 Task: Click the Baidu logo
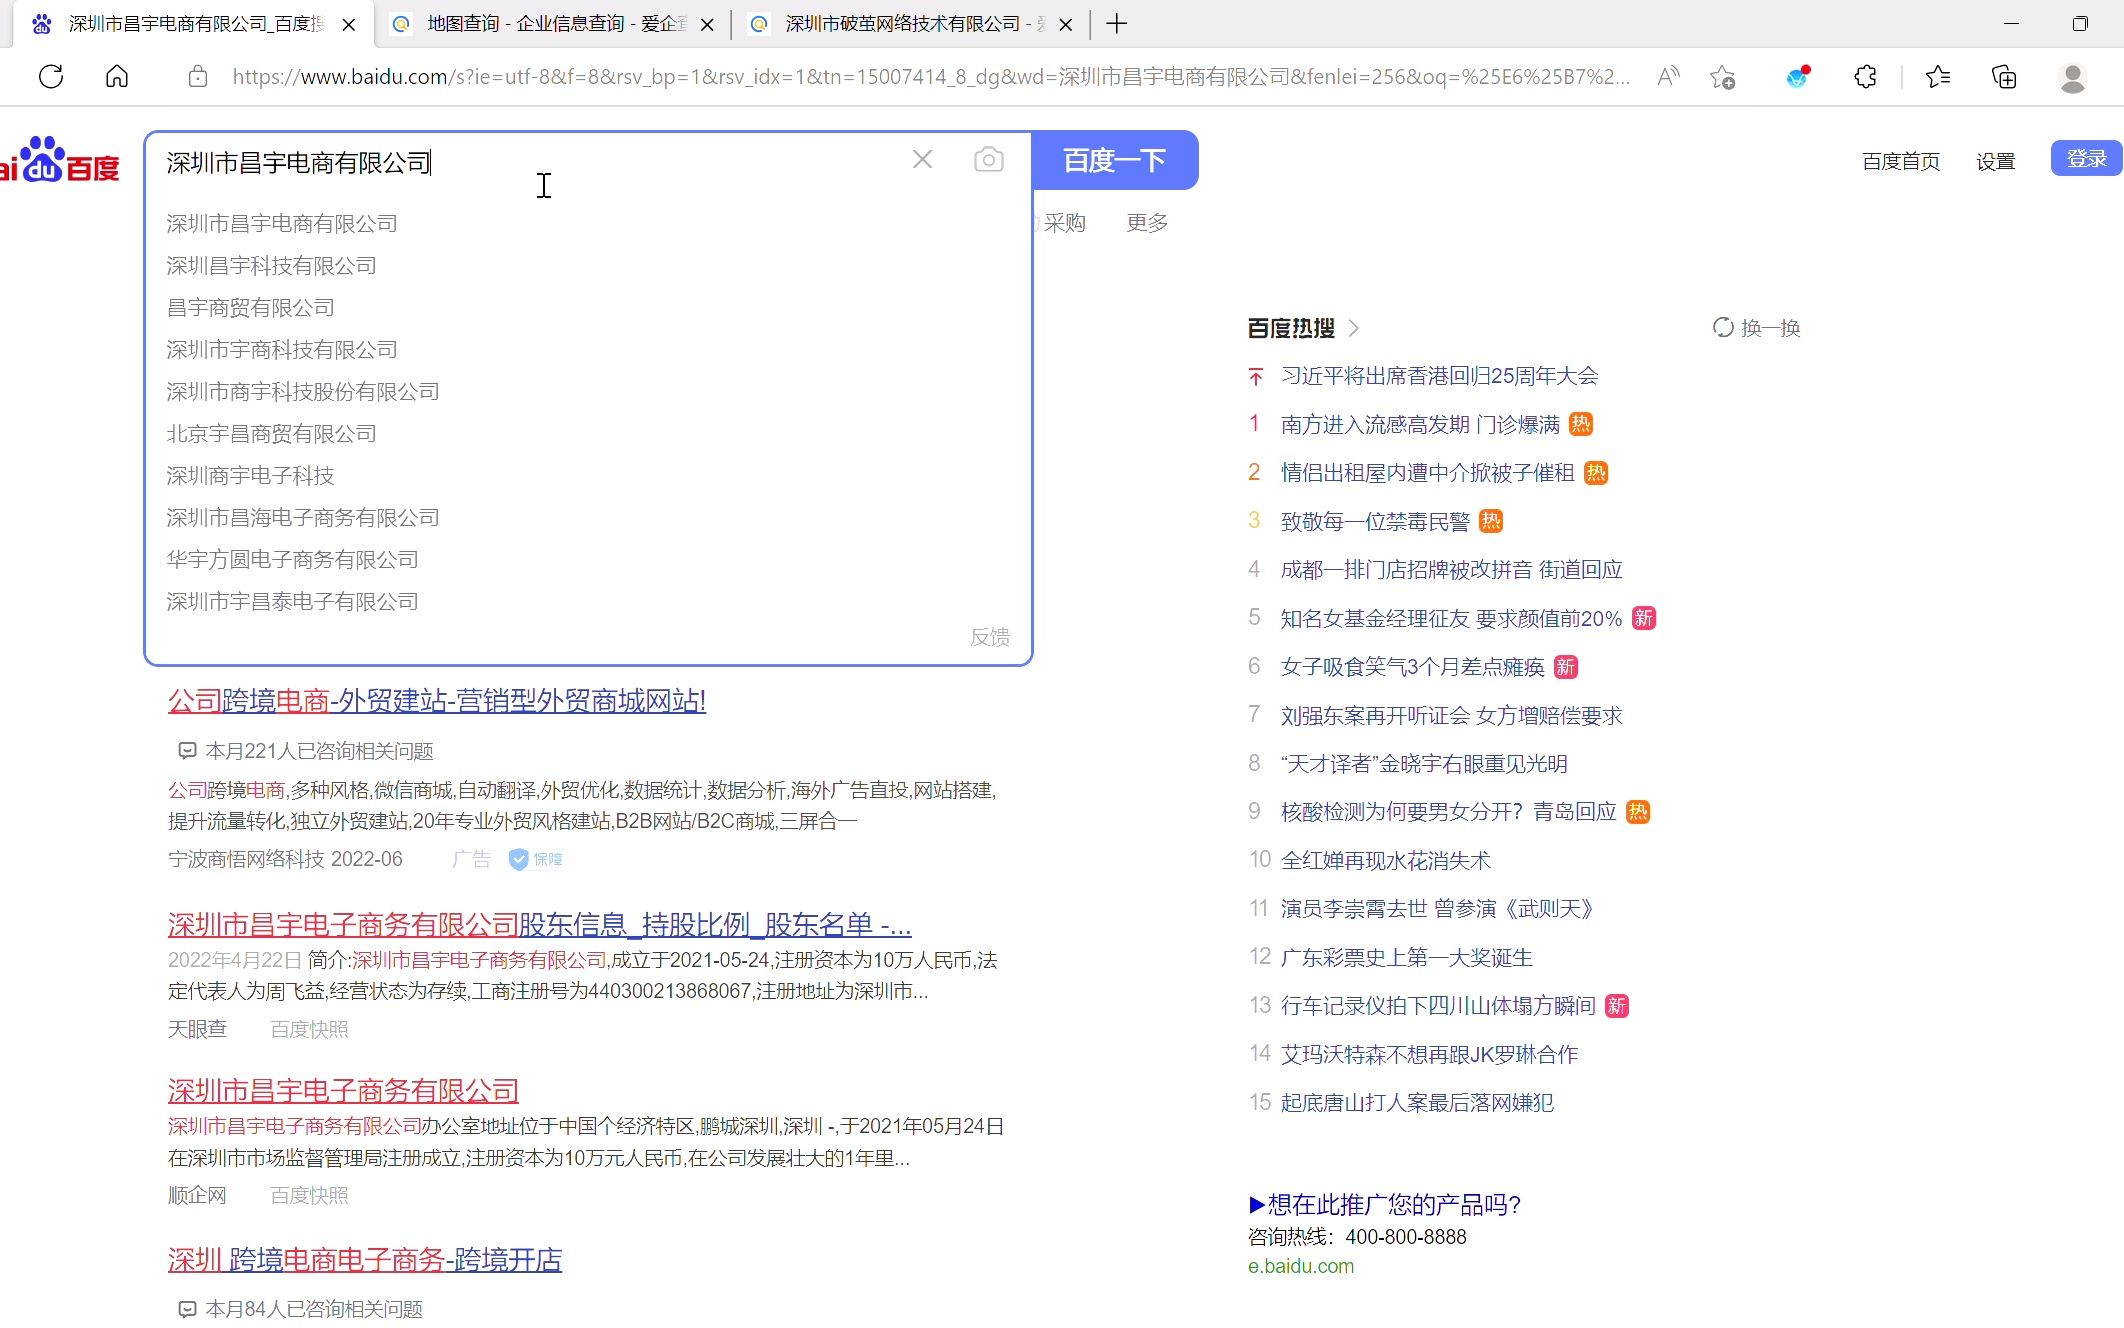(x=60, y=160)
